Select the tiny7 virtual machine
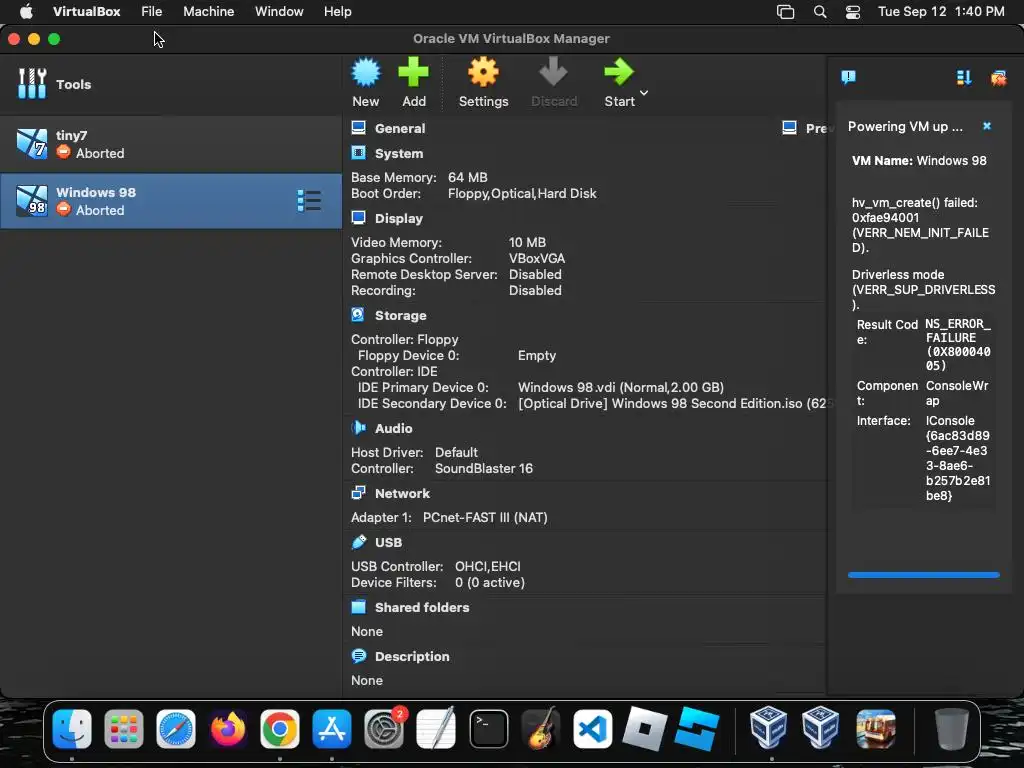Image resolution: width=1024 pixels, height=768 pixels. click(171, 144)
